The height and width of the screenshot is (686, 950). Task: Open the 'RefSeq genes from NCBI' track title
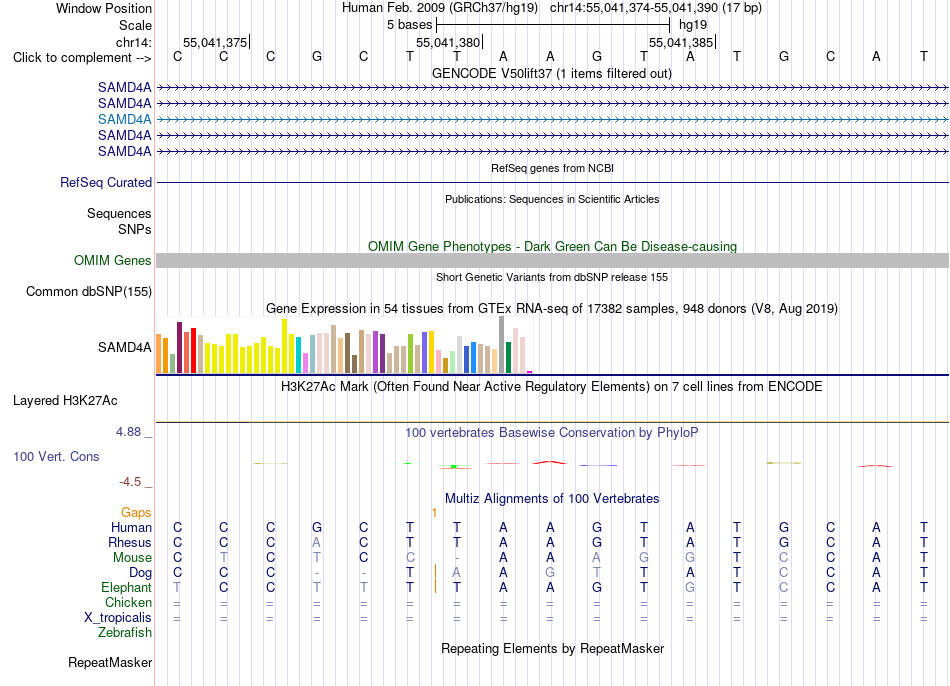[552, 168]
